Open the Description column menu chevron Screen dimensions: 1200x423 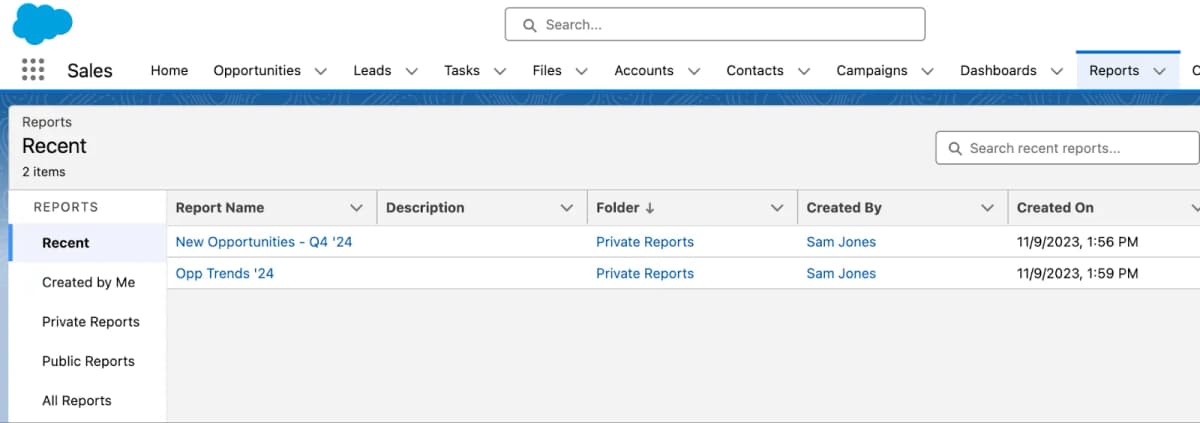567,208
